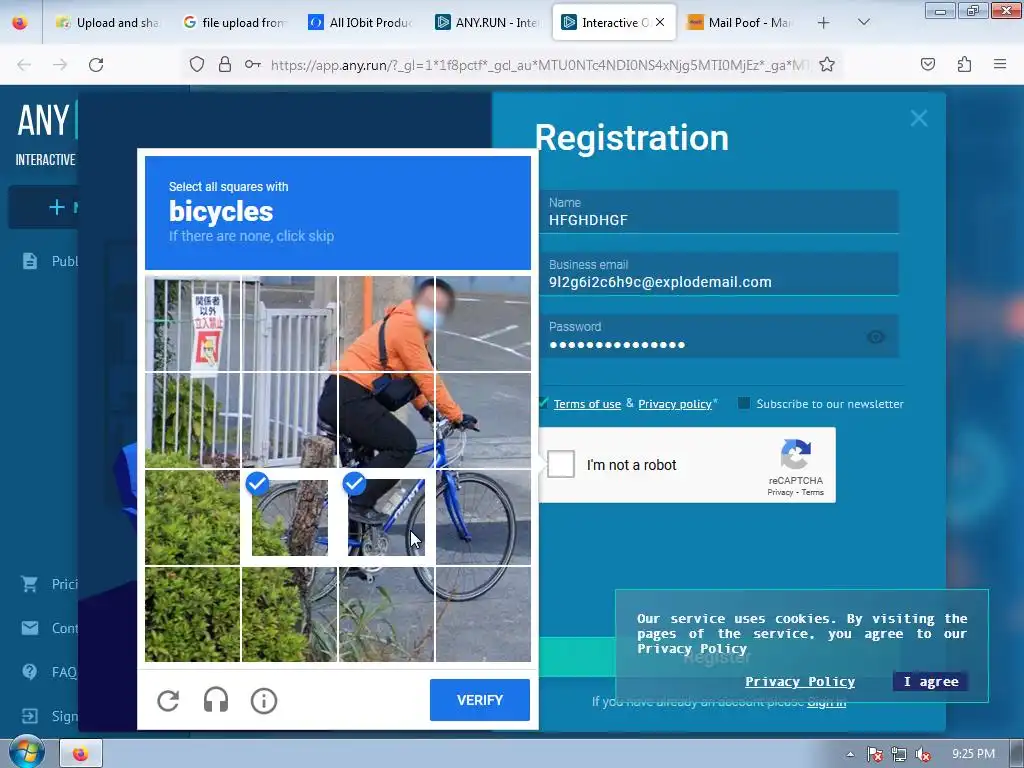The width and height of the screenshot is (1024, 768).
Task: Open Firefox View icon in tab bar
Action: point(20,22)
